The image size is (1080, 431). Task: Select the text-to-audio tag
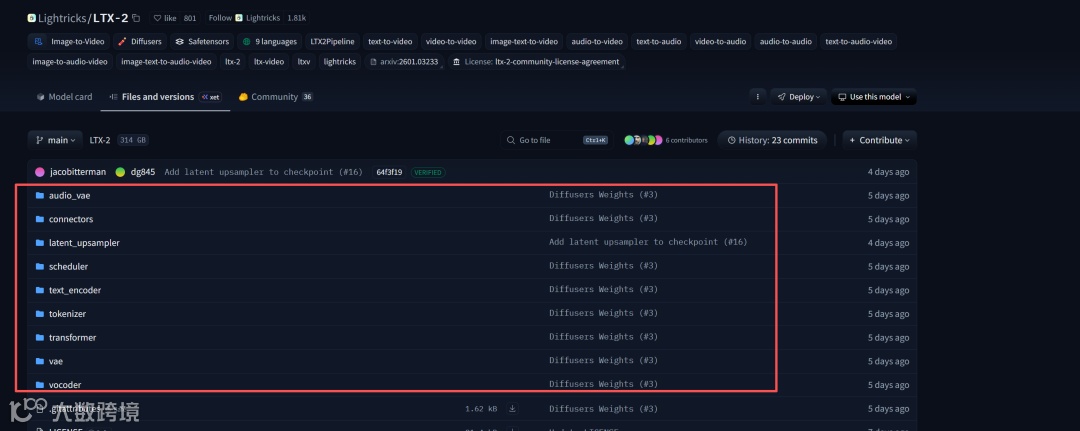[658, 41]
